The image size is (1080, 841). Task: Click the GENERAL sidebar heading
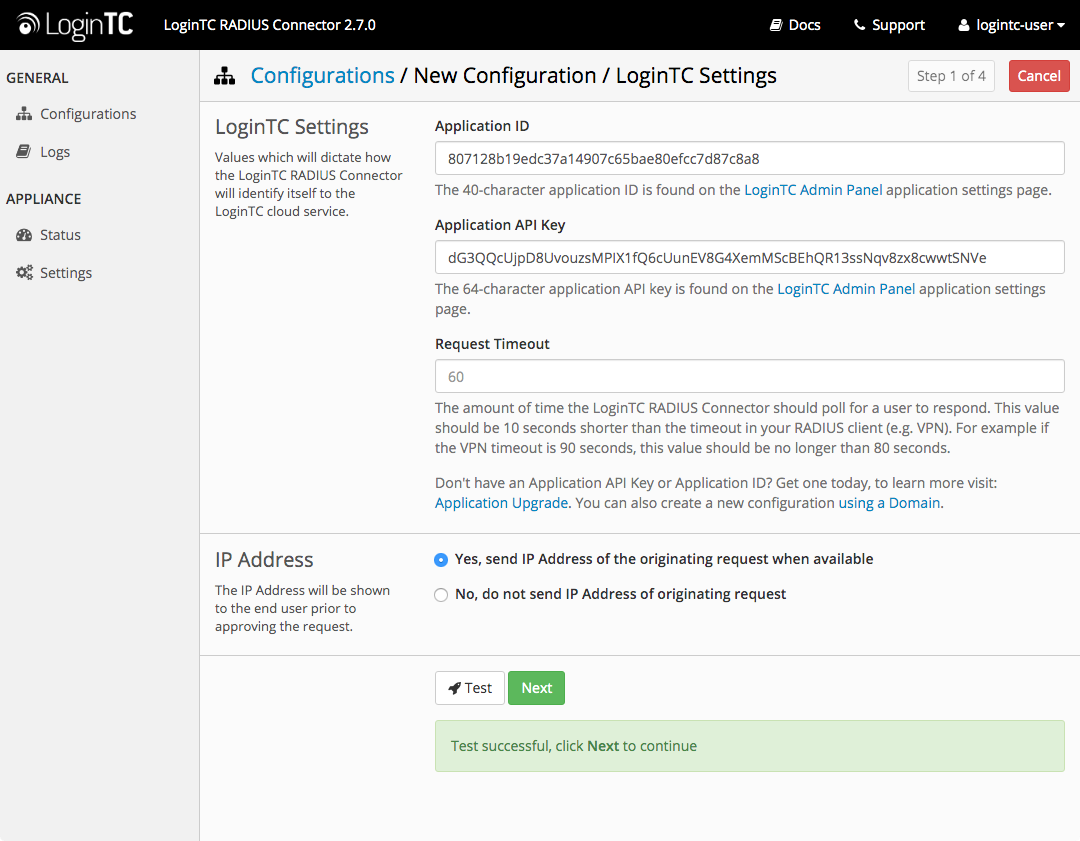click(x=37, y=78)
